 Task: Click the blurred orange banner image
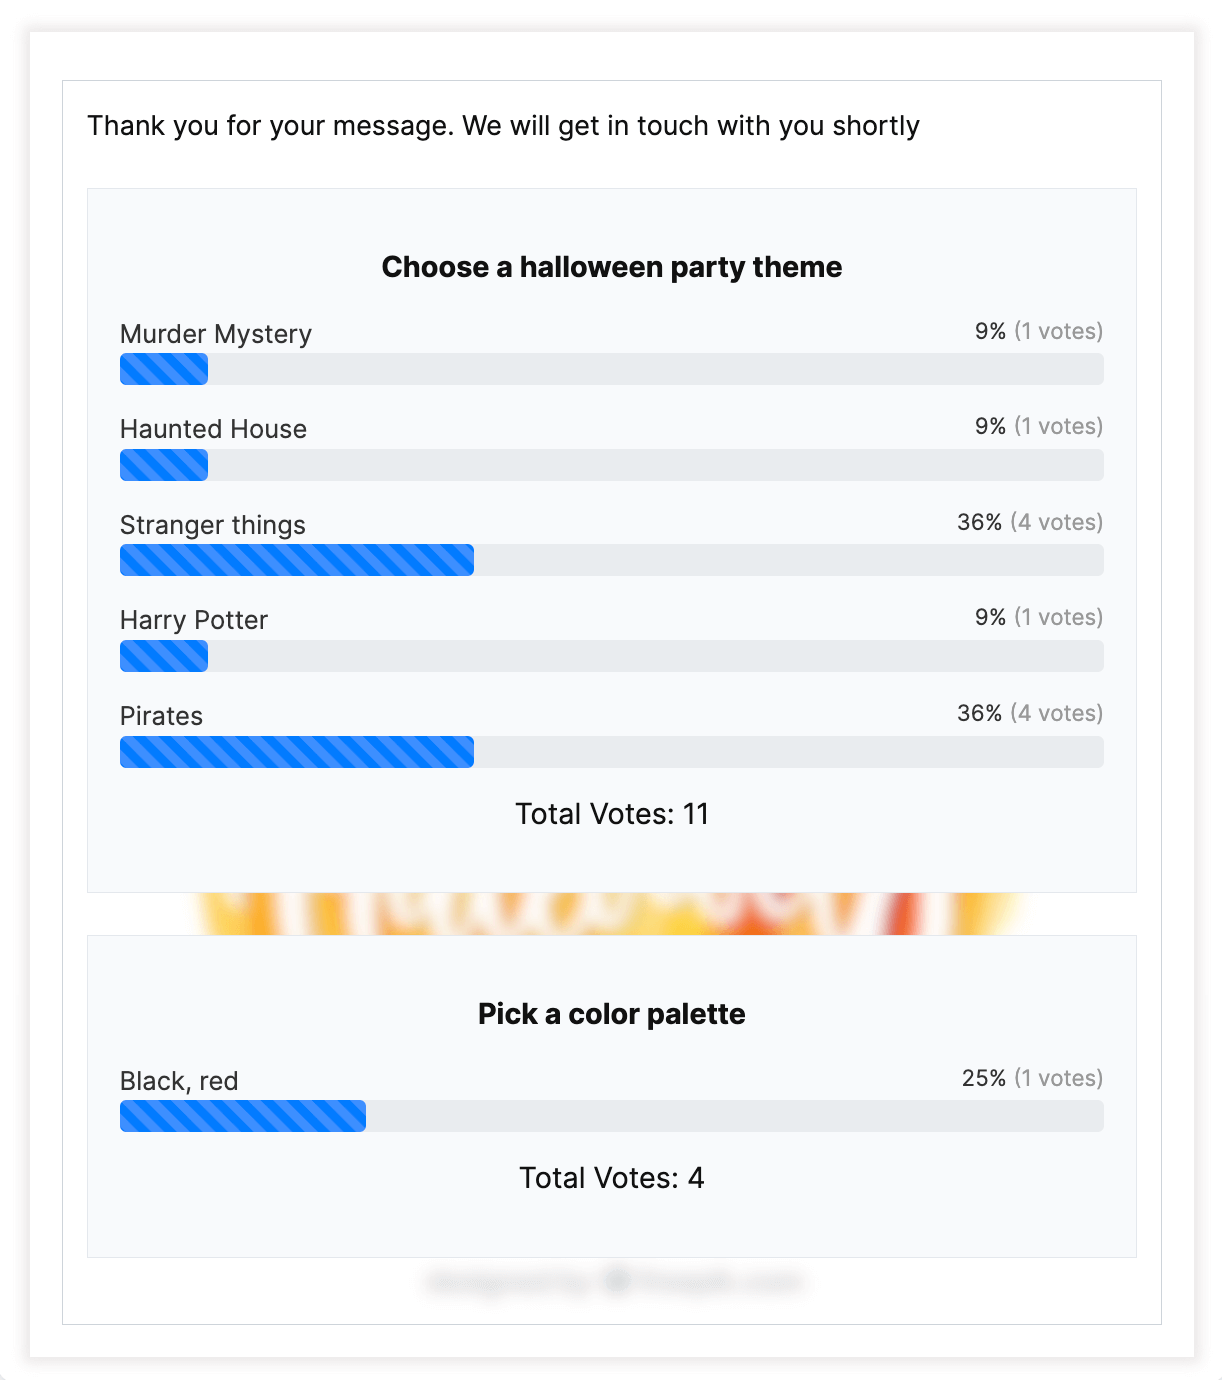611,910
